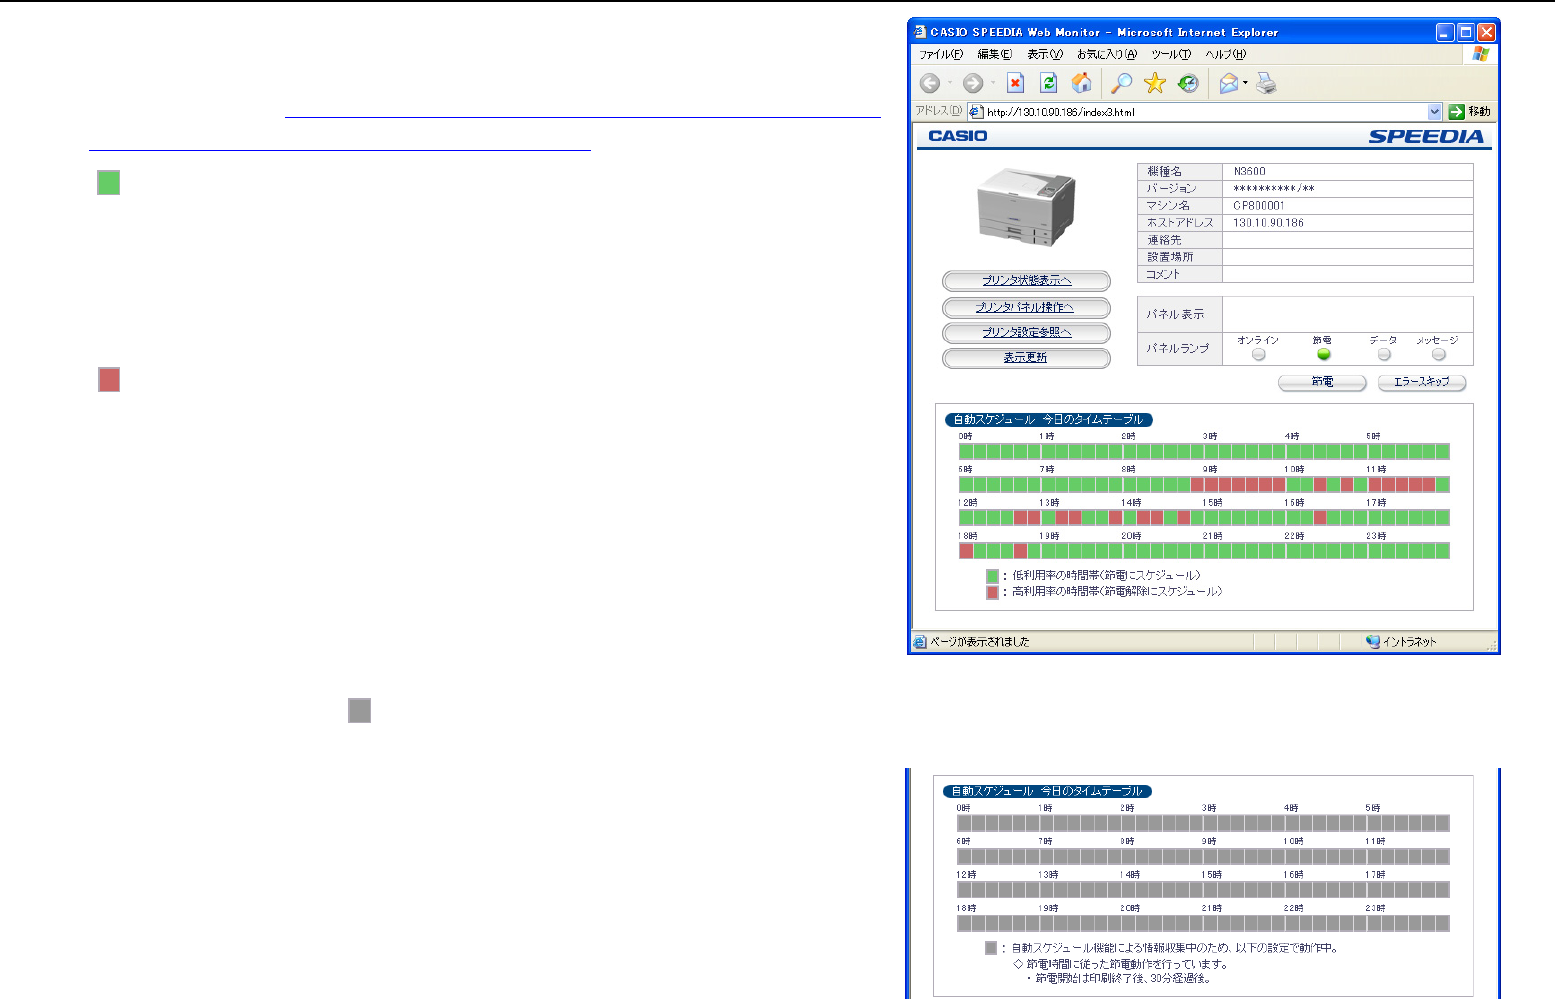This screenshot has height=999, width=1555.
Task: Click the page icon inside the address bar
Action: [977, 112]
